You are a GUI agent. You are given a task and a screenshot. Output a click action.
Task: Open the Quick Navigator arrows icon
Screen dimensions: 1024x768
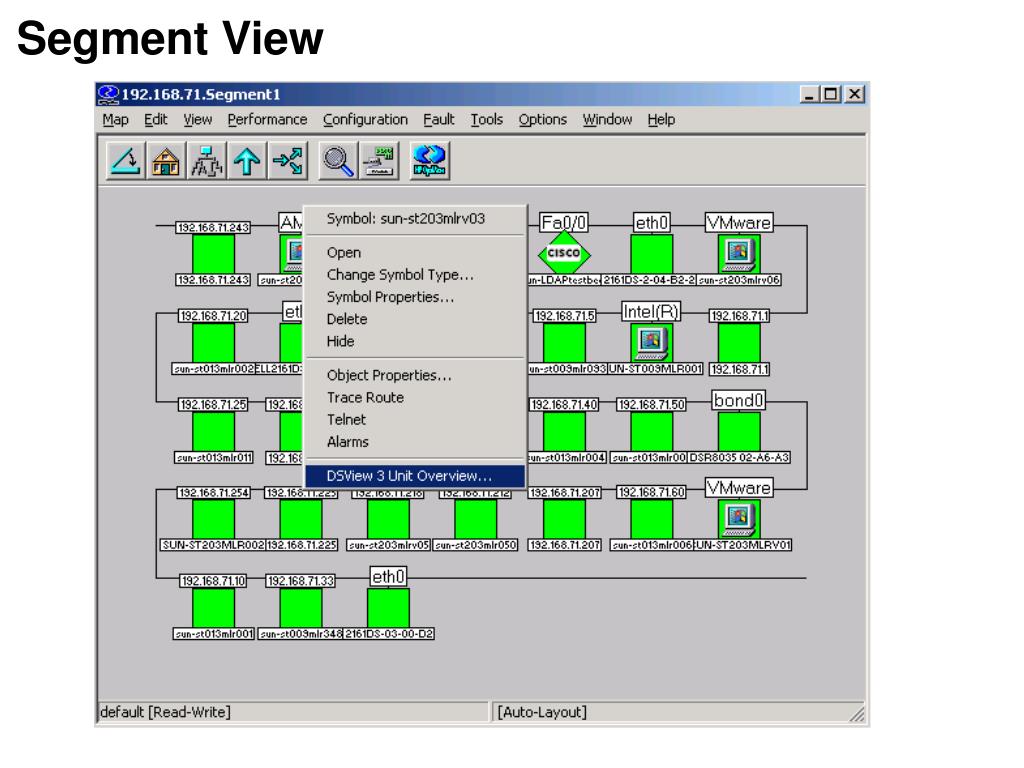tap(287, 160)
